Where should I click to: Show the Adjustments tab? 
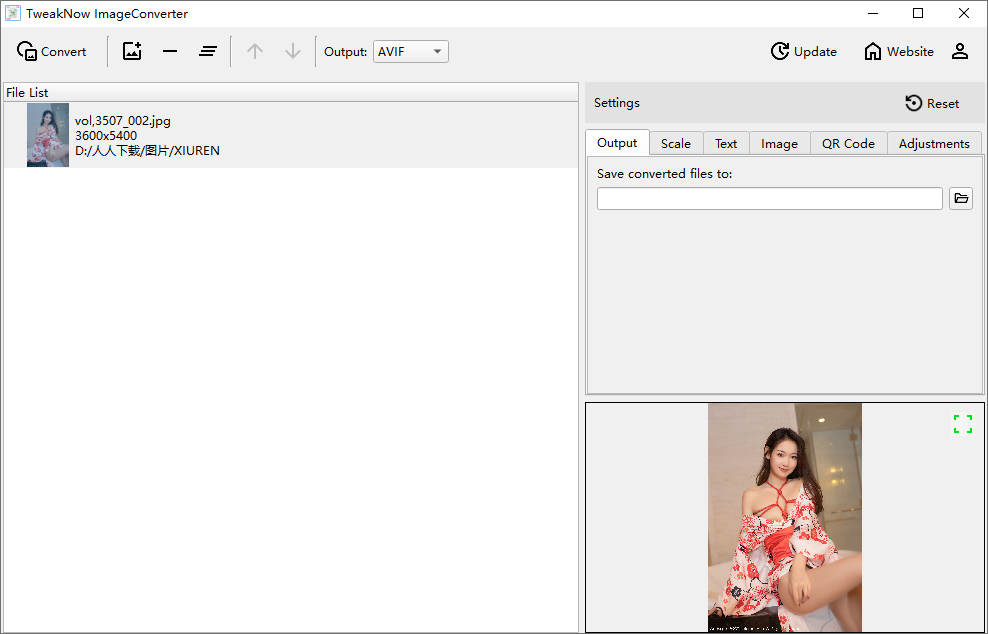click(x=933, y=144)
